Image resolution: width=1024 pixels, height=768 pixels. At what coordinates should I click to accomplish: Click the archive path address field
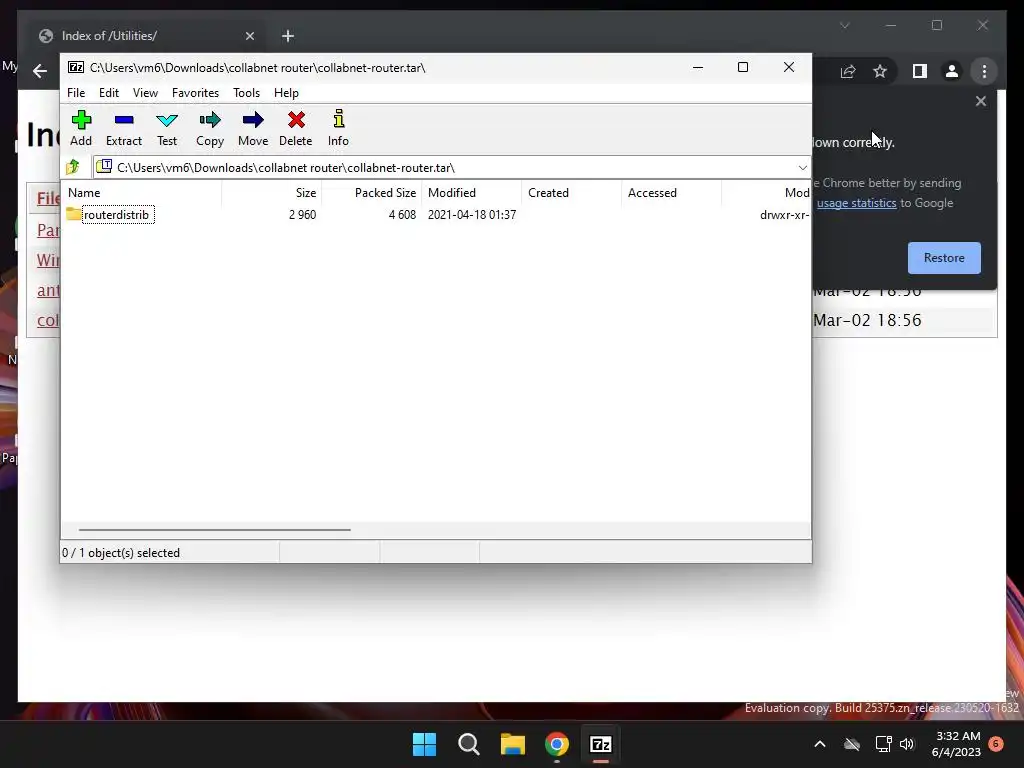coord(452,168)
